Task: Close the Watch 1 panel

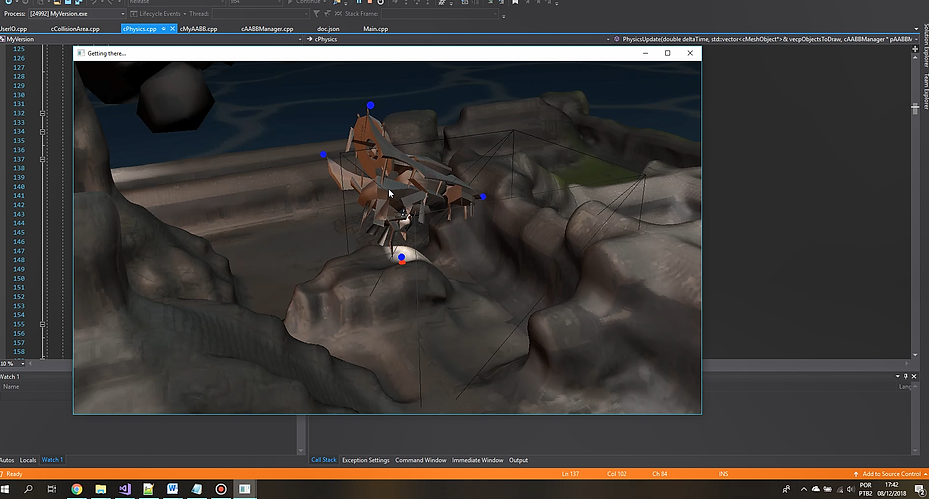Action: 914,376
